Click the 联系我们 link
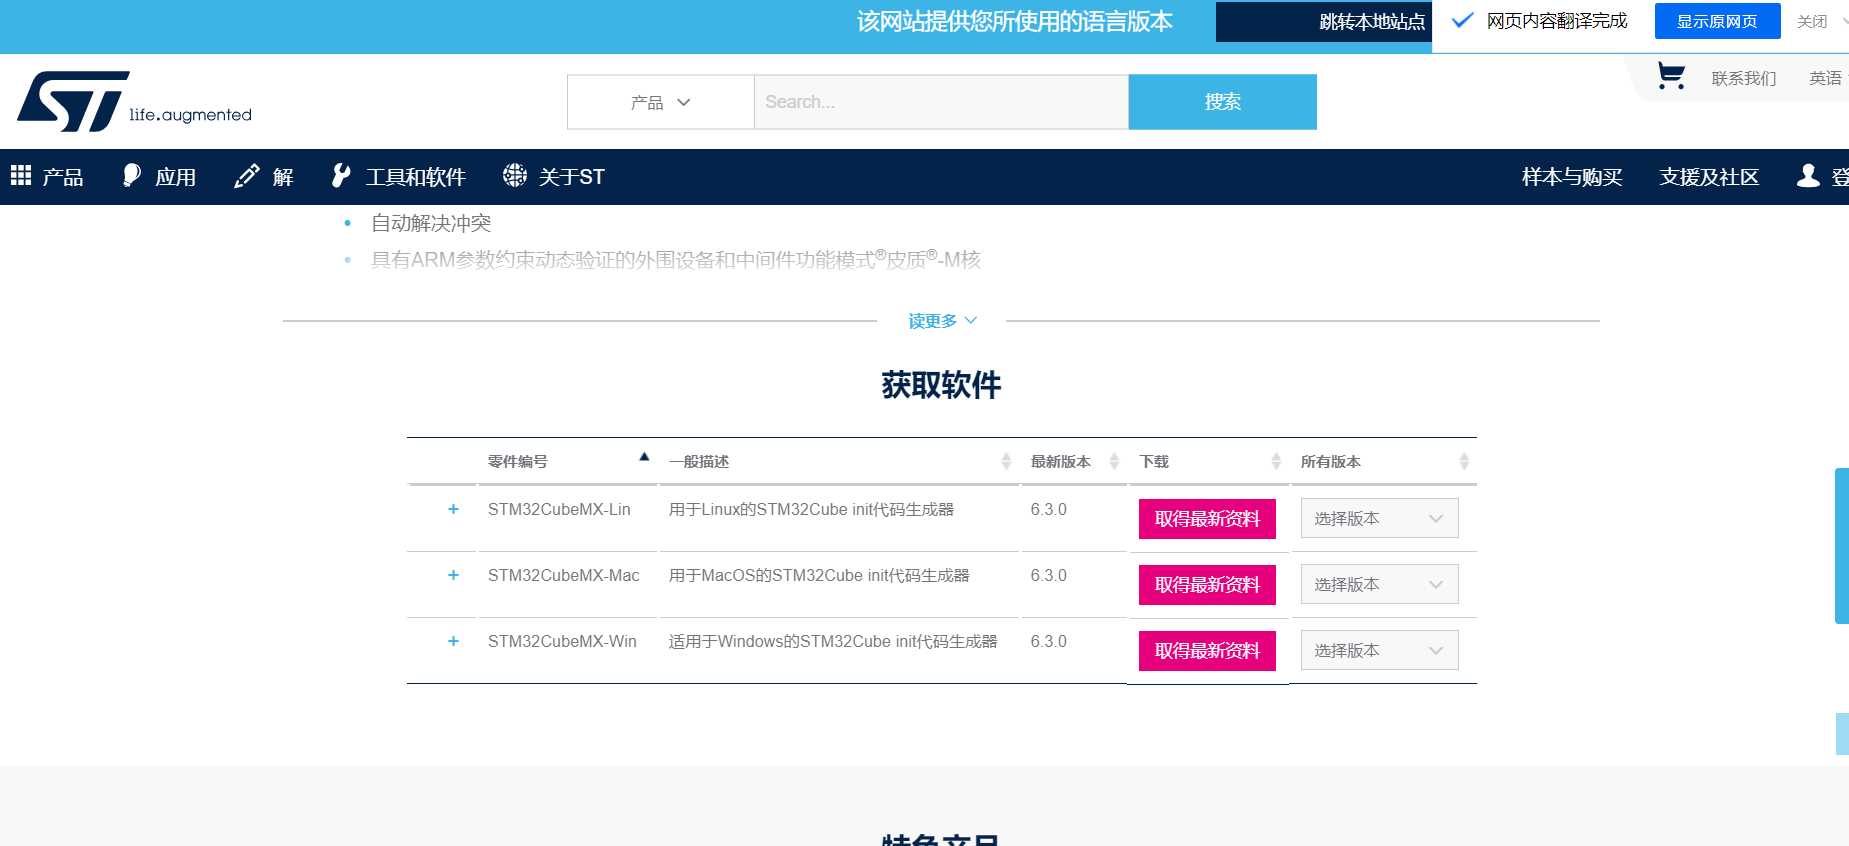Viewport: 1849px width, 846px height. coord(1744,78)
